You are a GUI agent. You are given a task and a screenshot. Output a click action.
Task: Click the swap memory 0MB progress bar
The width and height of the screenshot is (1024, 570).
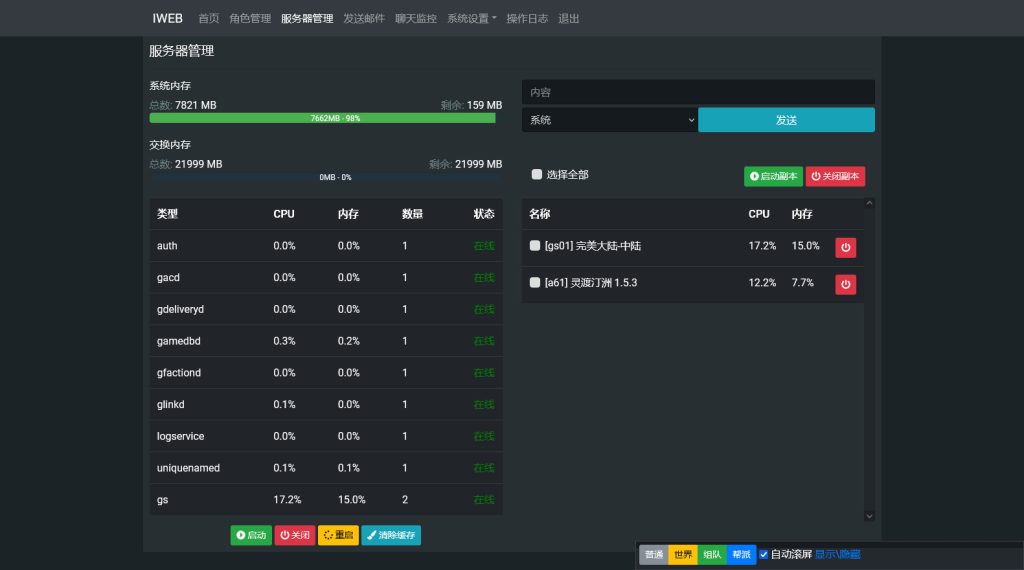326,177
